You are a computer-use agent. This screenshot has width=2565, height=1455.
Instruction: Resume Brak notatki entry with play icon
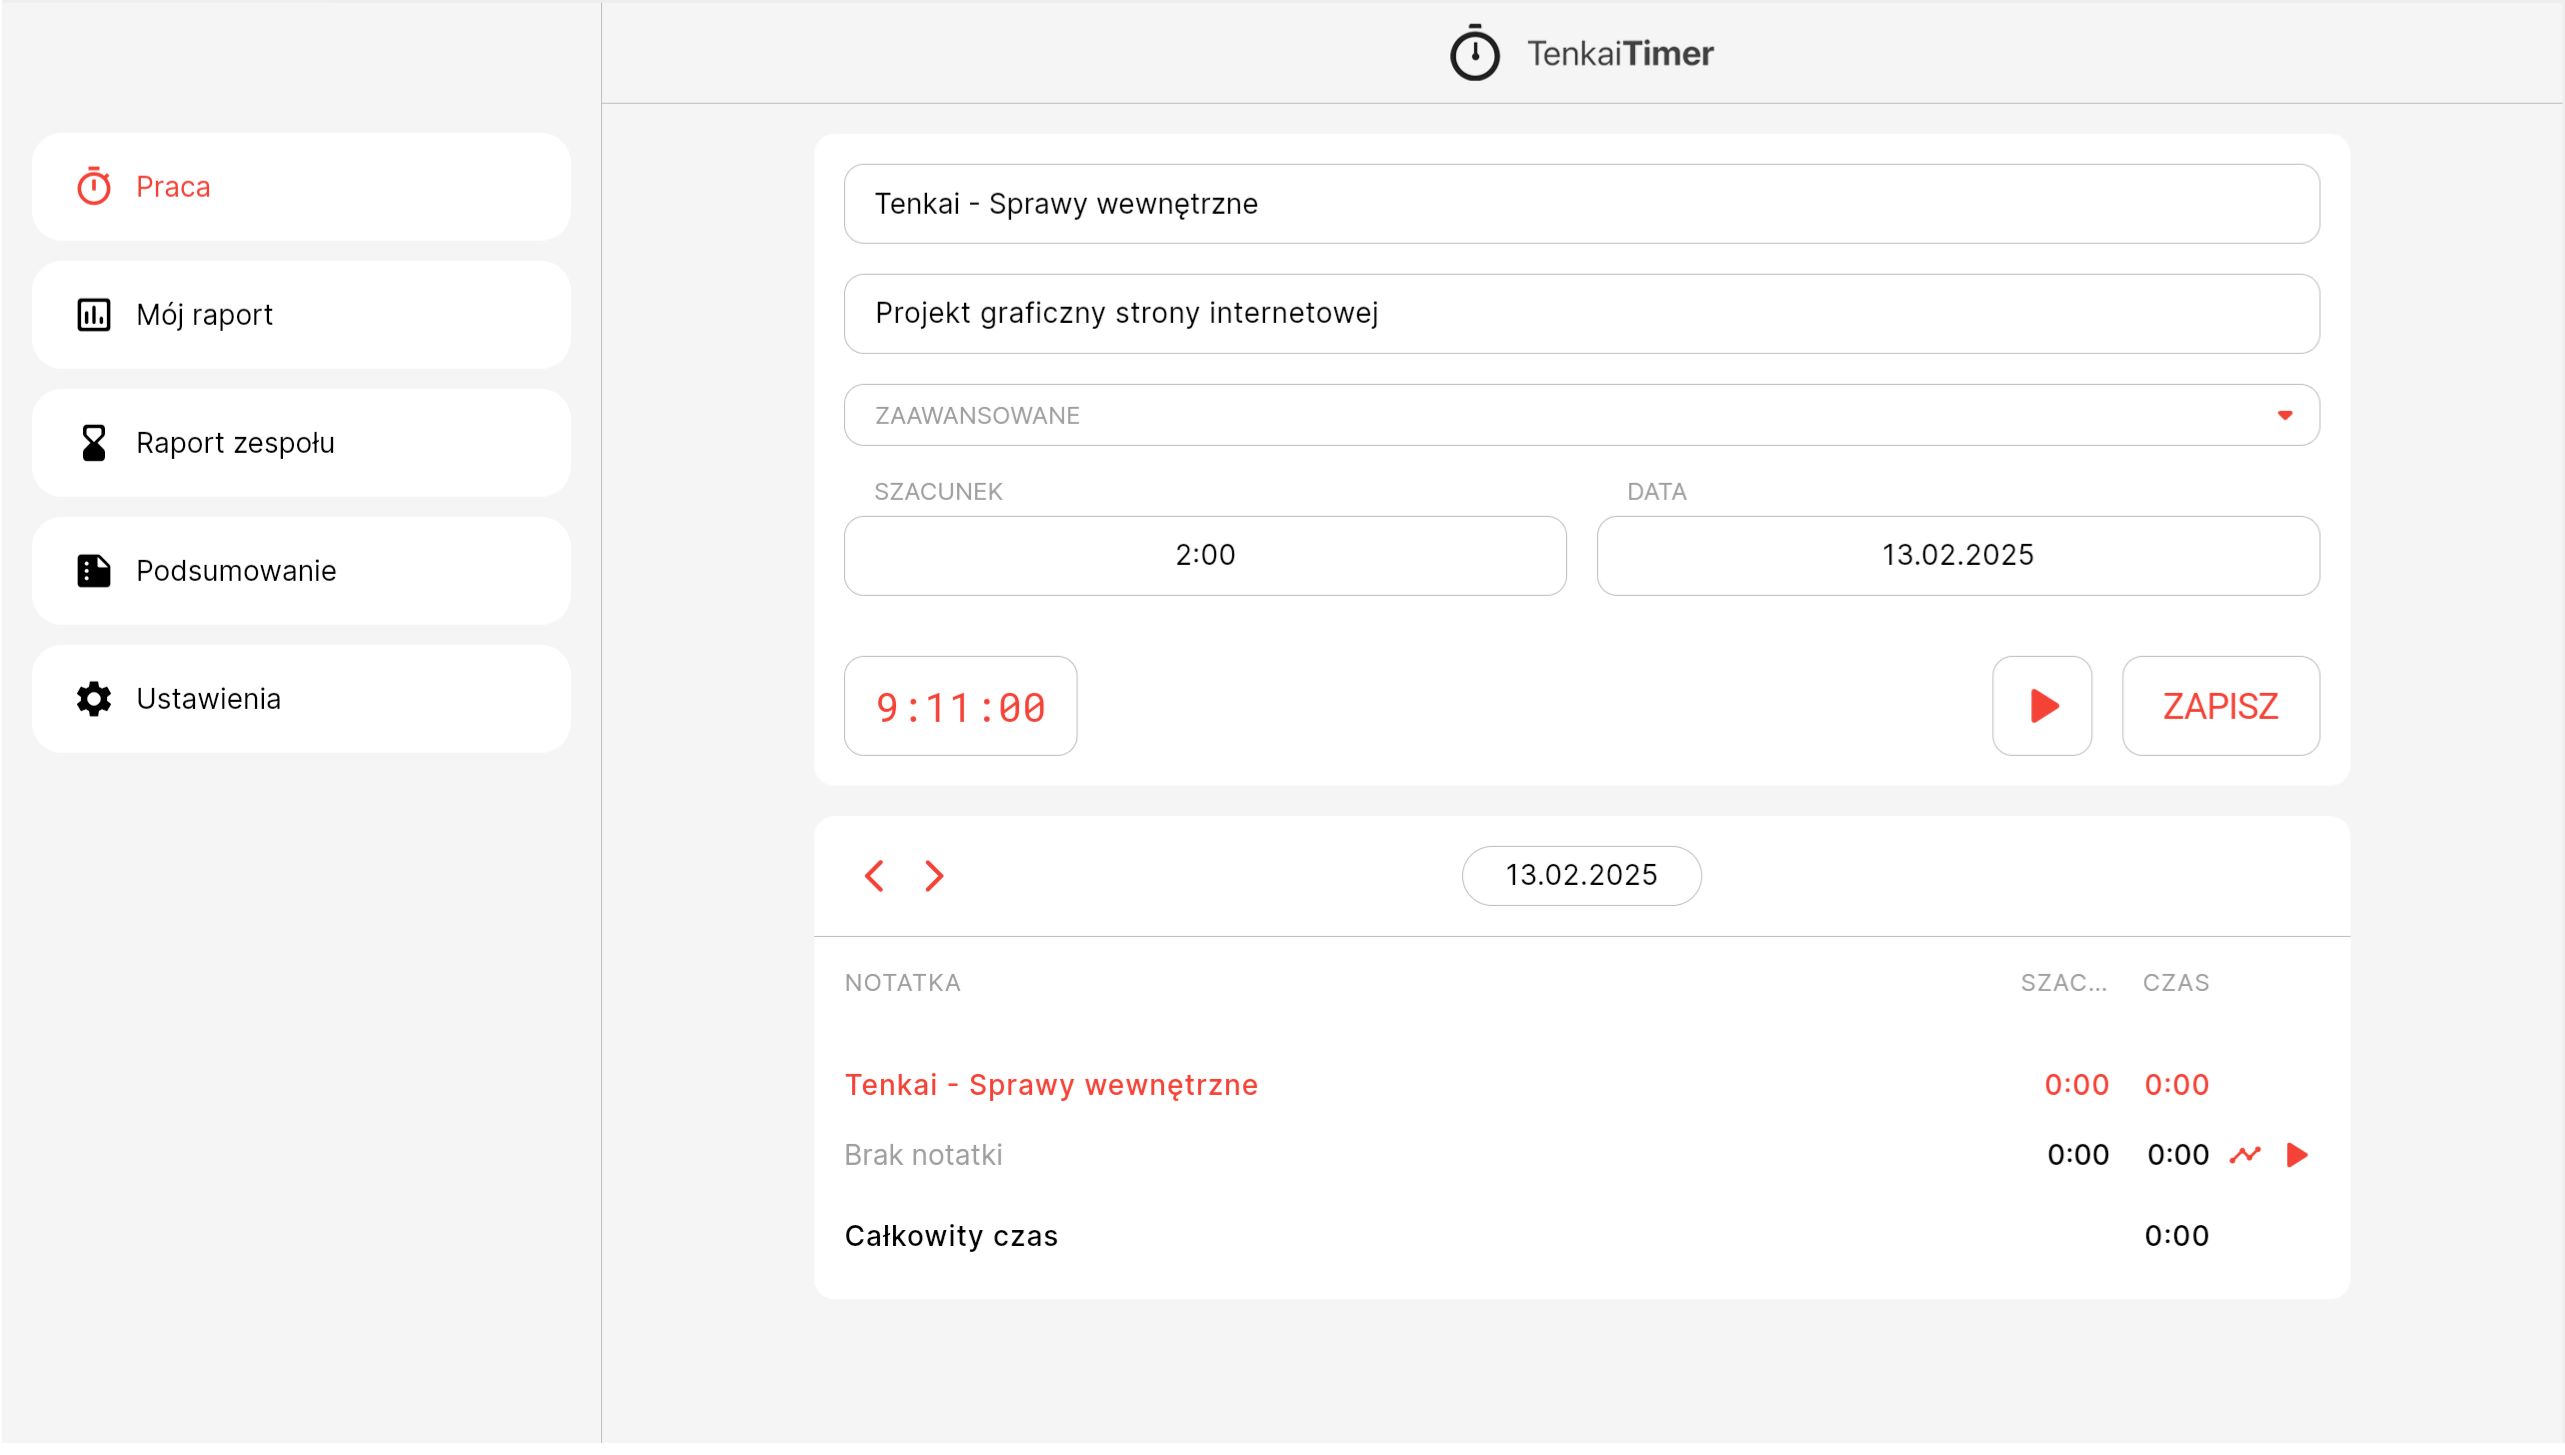coord(2297,1155)
